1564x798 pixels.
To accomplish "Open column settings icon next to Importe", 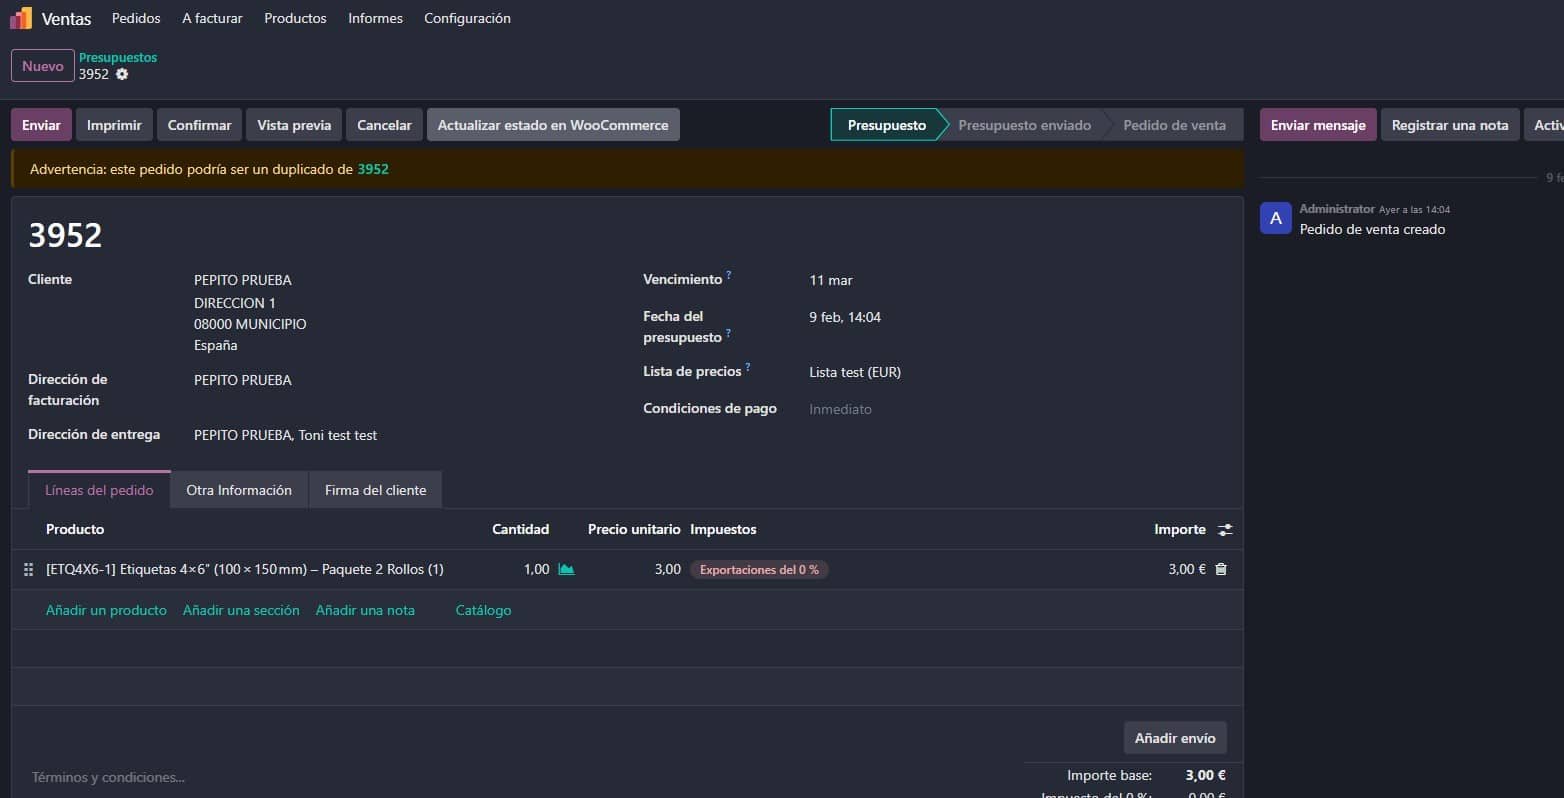I will 1225,529.
